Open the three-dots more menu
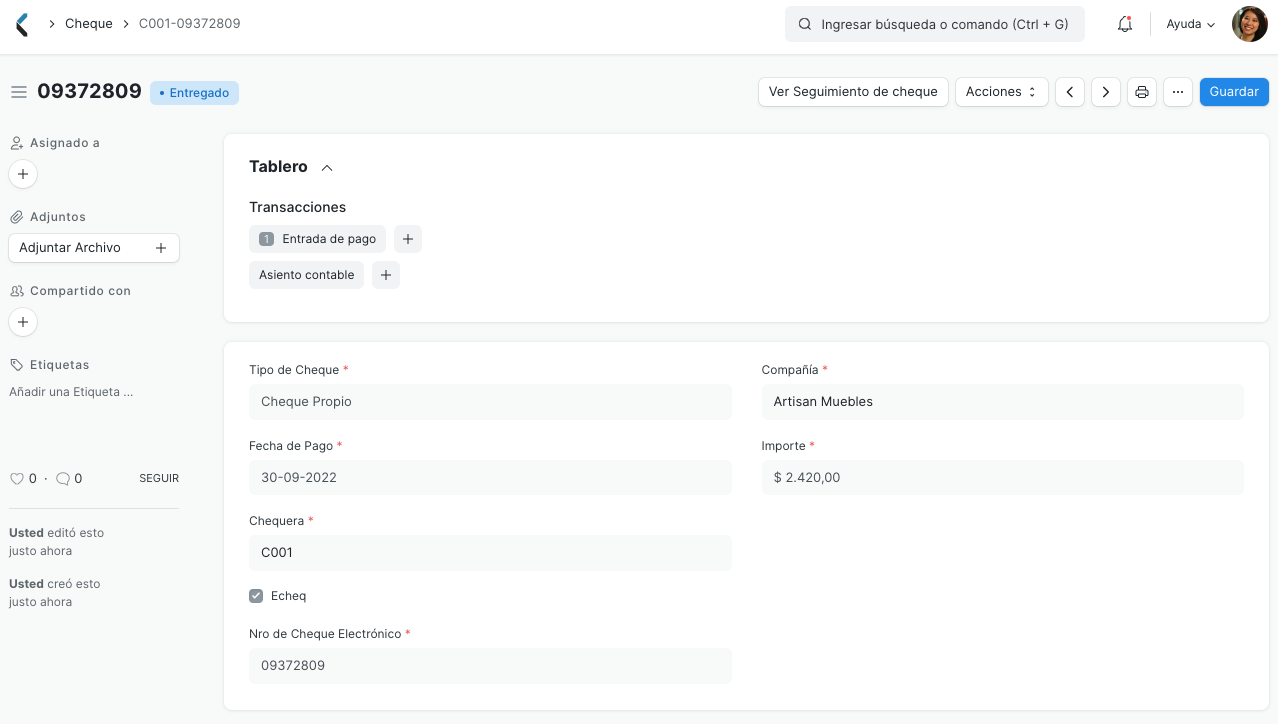1278x724 pixels. 1178,92
